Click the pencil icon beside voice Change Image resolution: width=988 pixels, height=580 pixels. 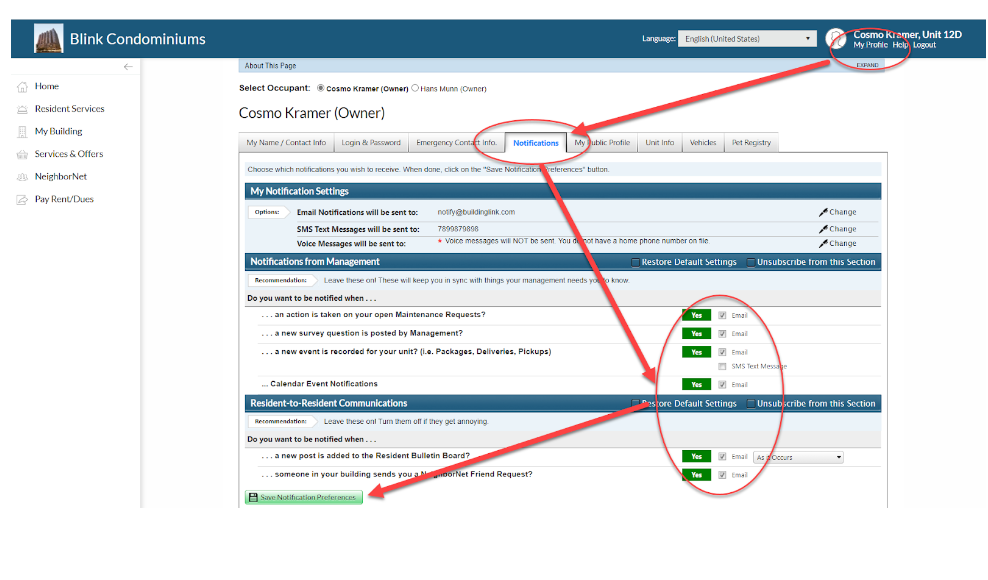823,243
